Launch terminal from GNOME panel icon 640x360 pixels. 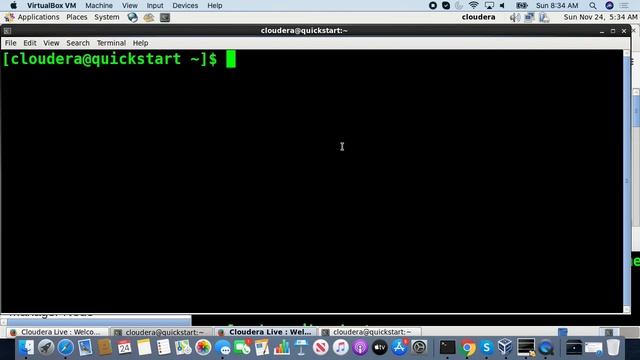coord(165,17)
